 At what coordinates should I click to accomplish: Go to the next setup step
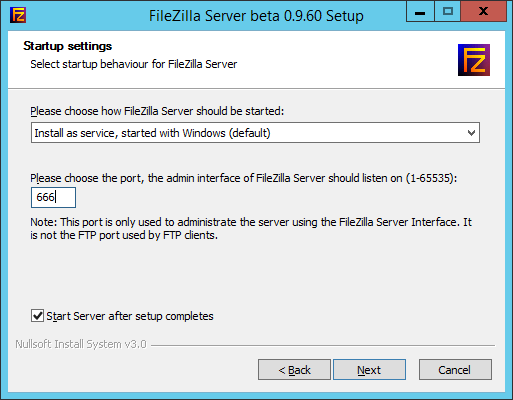coord(369,370)
